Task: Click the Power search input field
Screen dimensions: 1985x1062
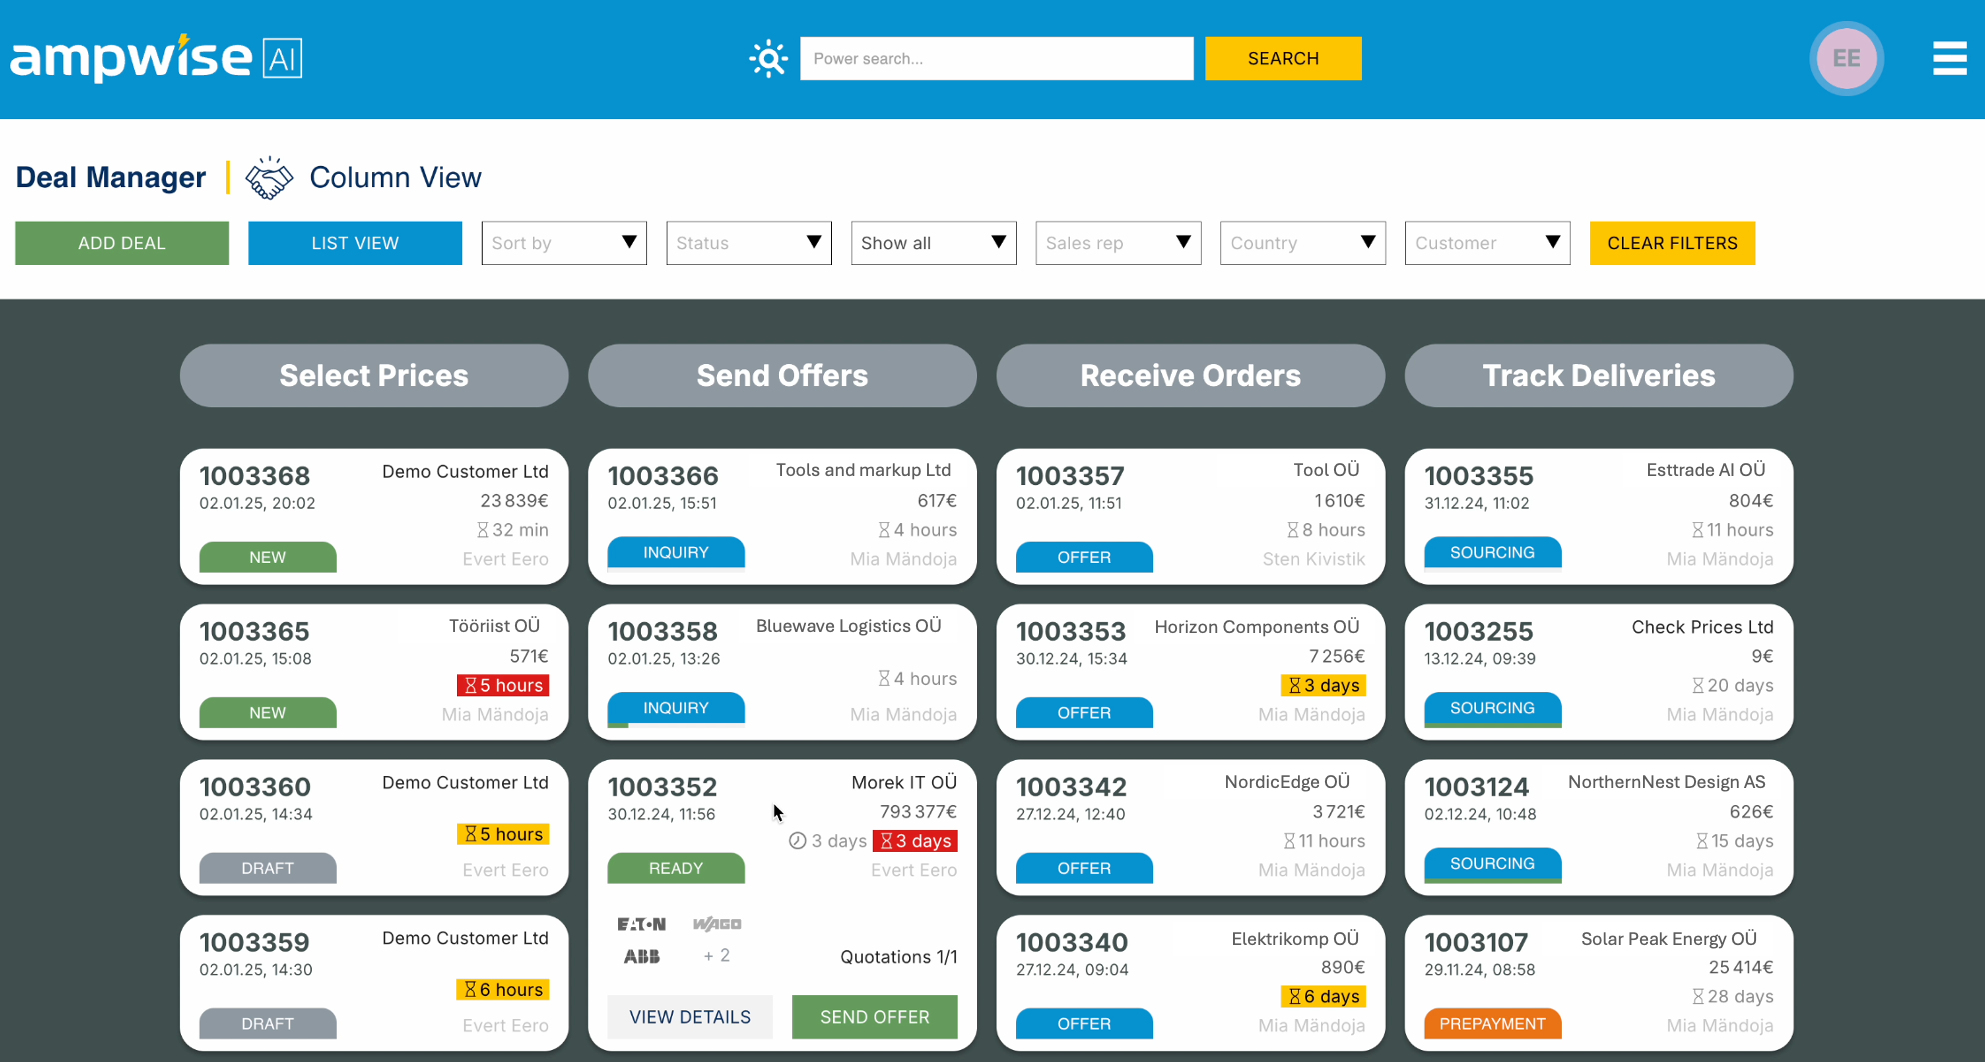Action: [x=996, y=58]
